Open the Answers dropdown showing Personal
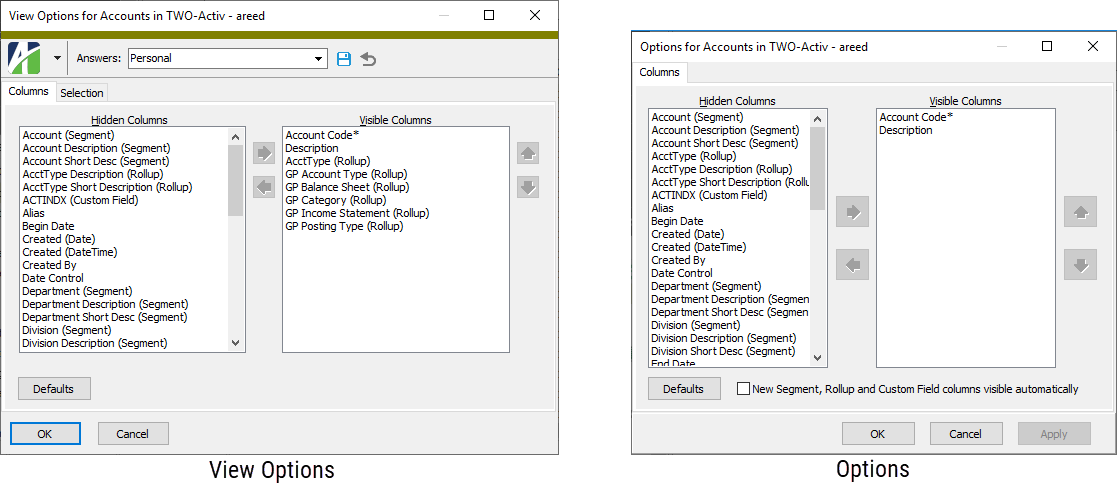Screen dimensions: 1119x489 [x=319, y=59]
